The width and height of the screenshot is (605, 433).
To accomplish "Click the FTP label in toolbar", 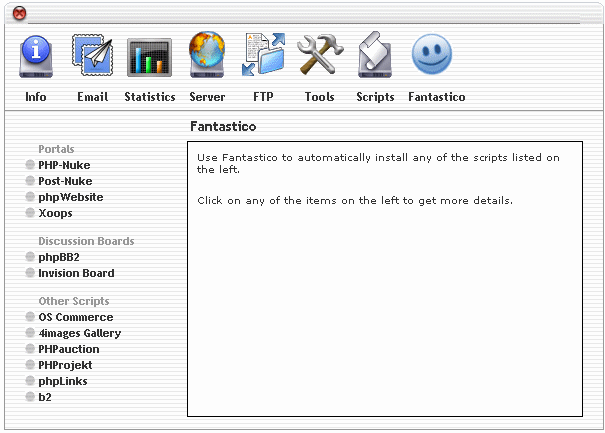I will pyautogui.click(x=263, y=97).
